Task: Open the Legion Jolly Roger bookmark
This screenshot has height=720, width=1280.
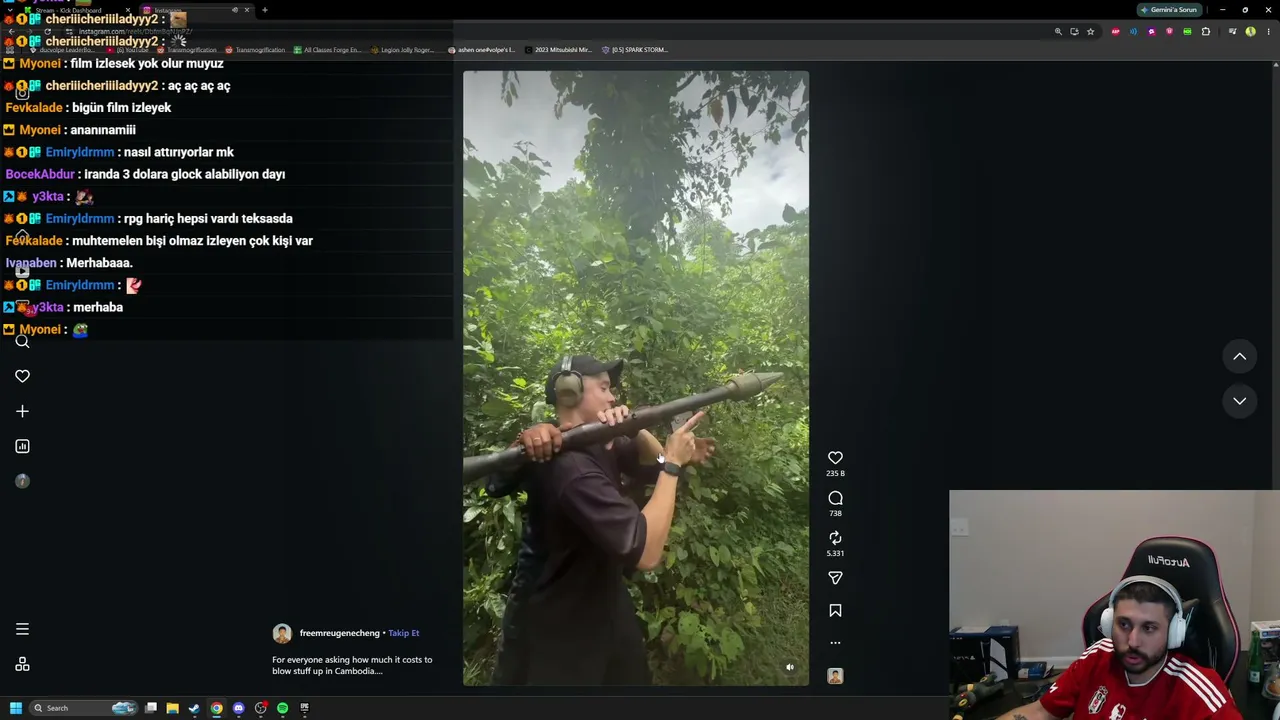Action: pos(402,50)
